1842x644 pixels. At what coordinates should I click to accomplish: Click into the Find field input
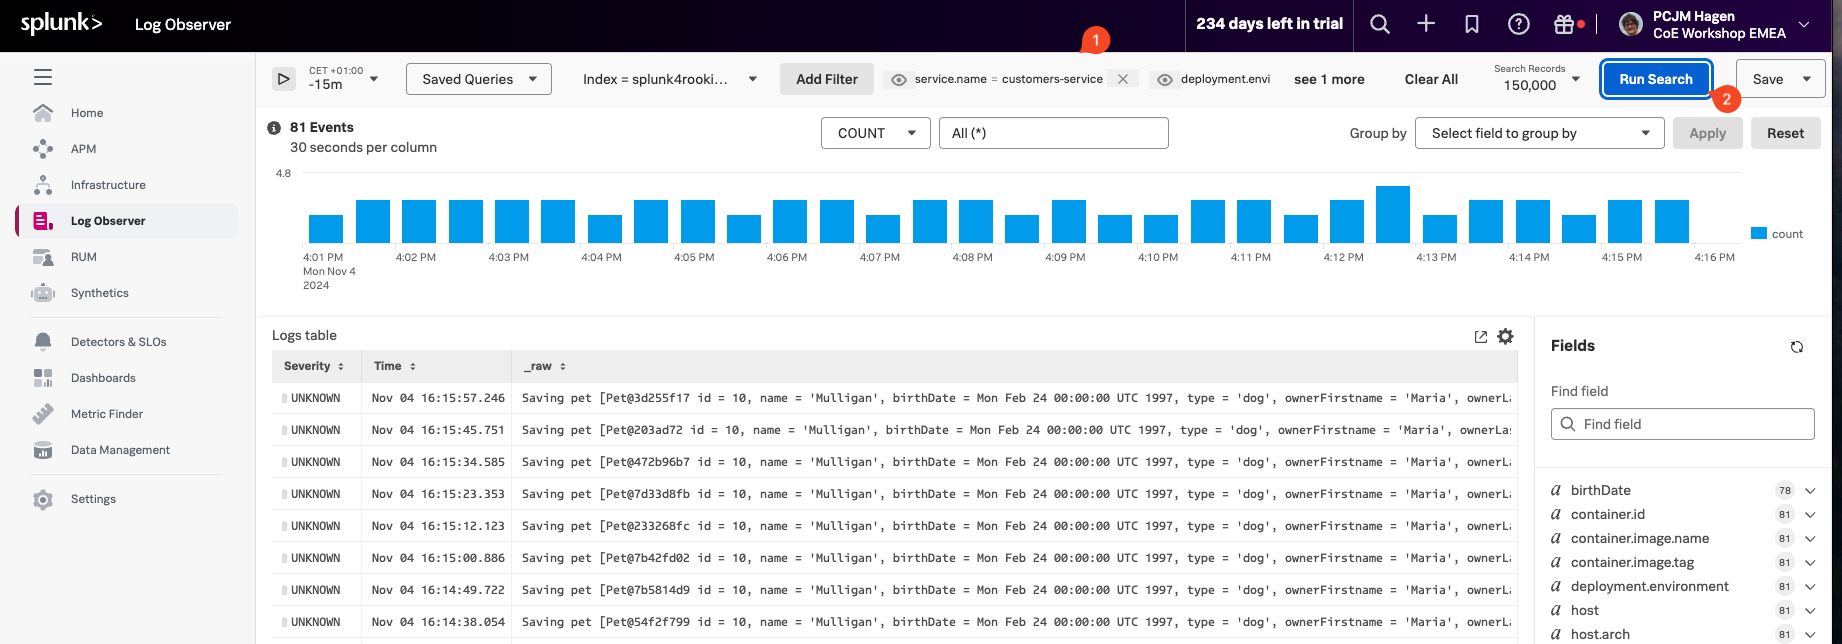(1683, 424)
